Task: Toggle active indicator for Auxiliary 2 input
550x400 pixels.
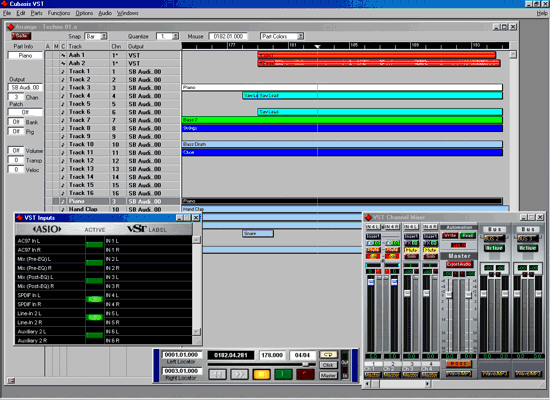Action: pos(94,335)
